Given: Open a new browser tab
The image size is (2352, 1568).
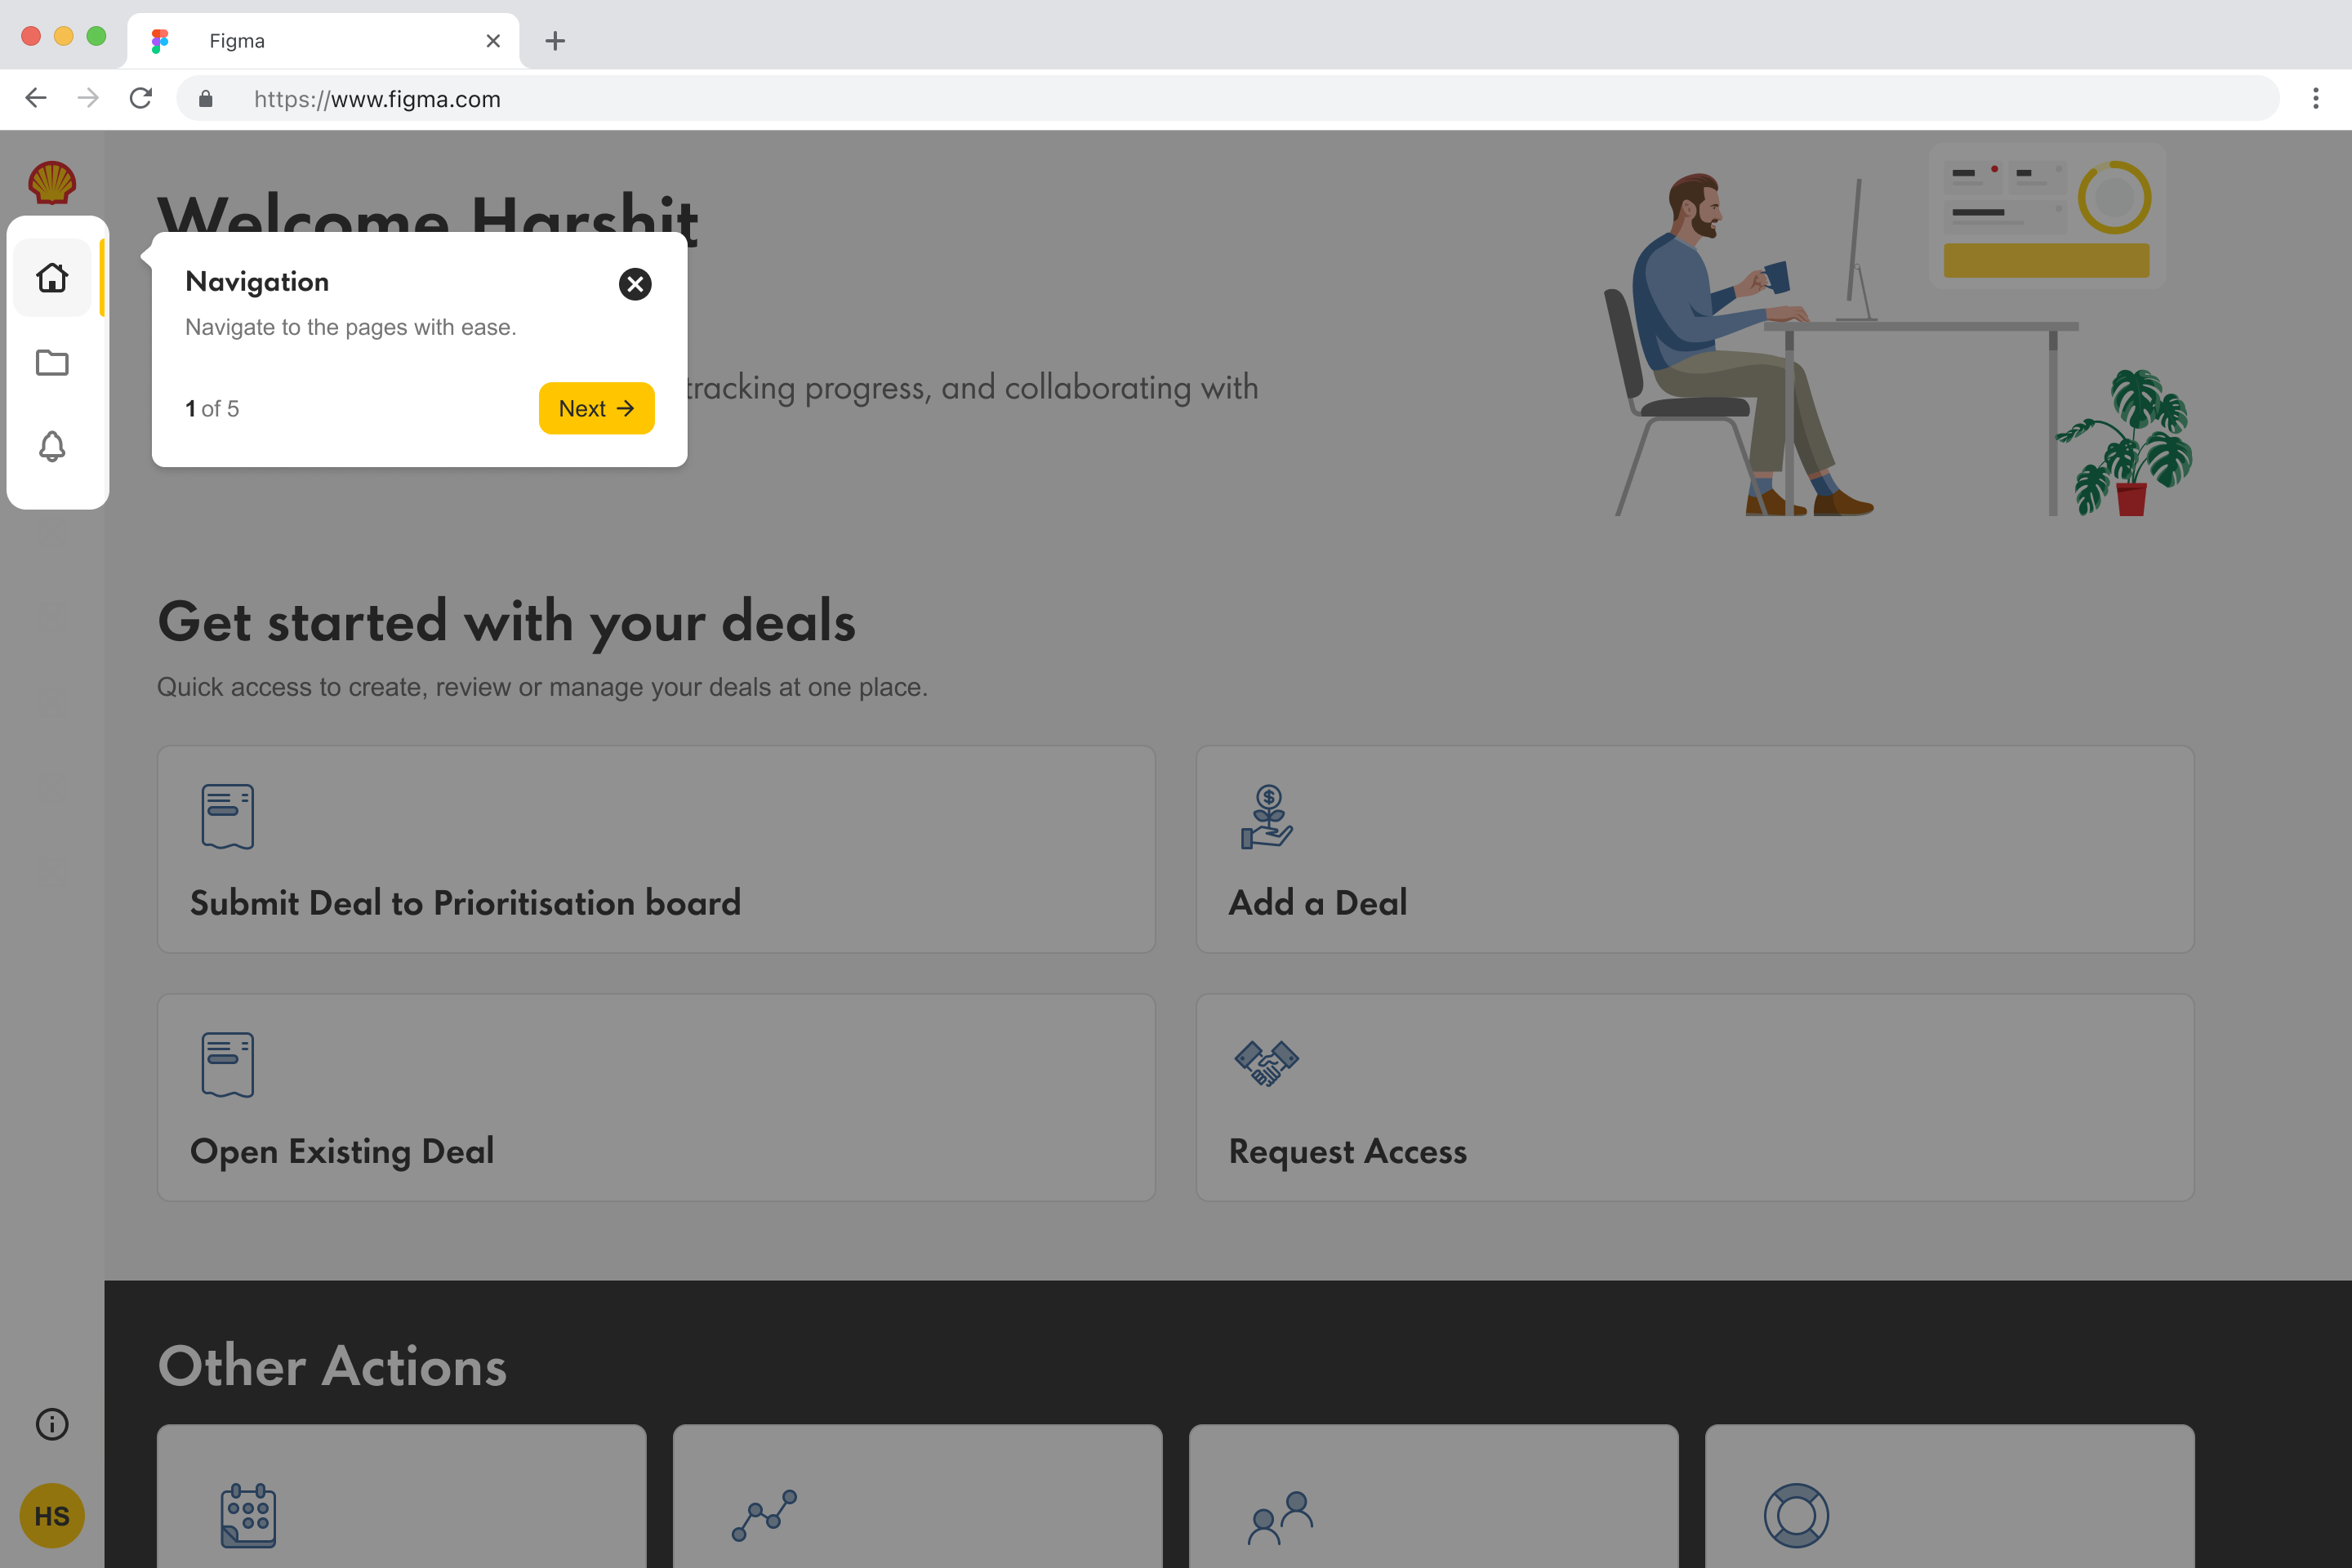Looking at the screenshot, I should 555,40.
